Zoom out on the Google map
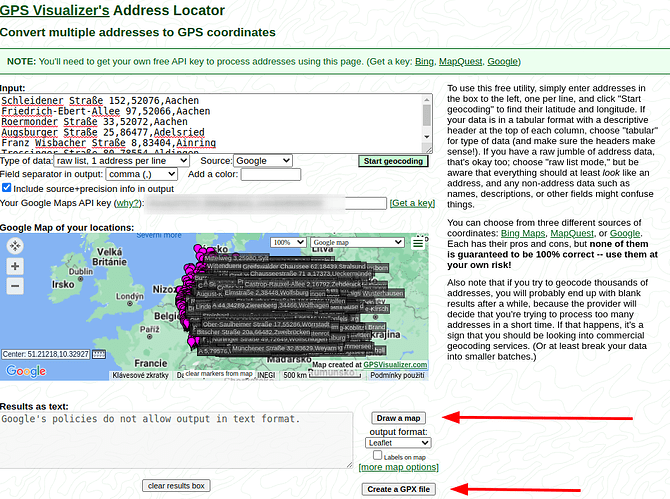This screenshot has width=670, height=499. 15,286
